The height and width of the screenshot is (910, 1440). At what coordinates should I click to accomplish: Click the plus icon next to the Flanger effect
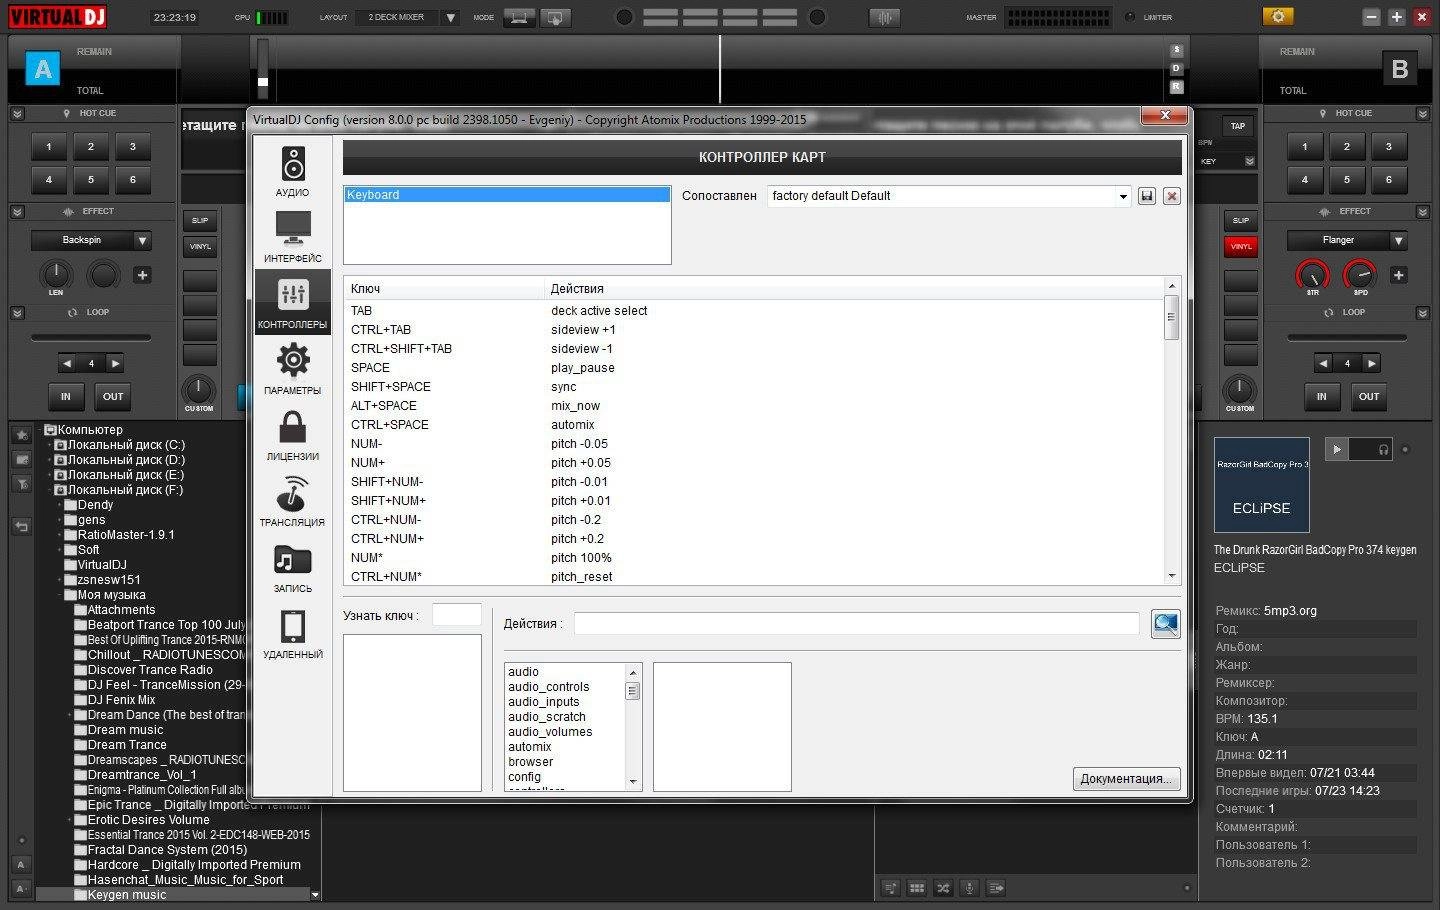tap(1398, 275)
